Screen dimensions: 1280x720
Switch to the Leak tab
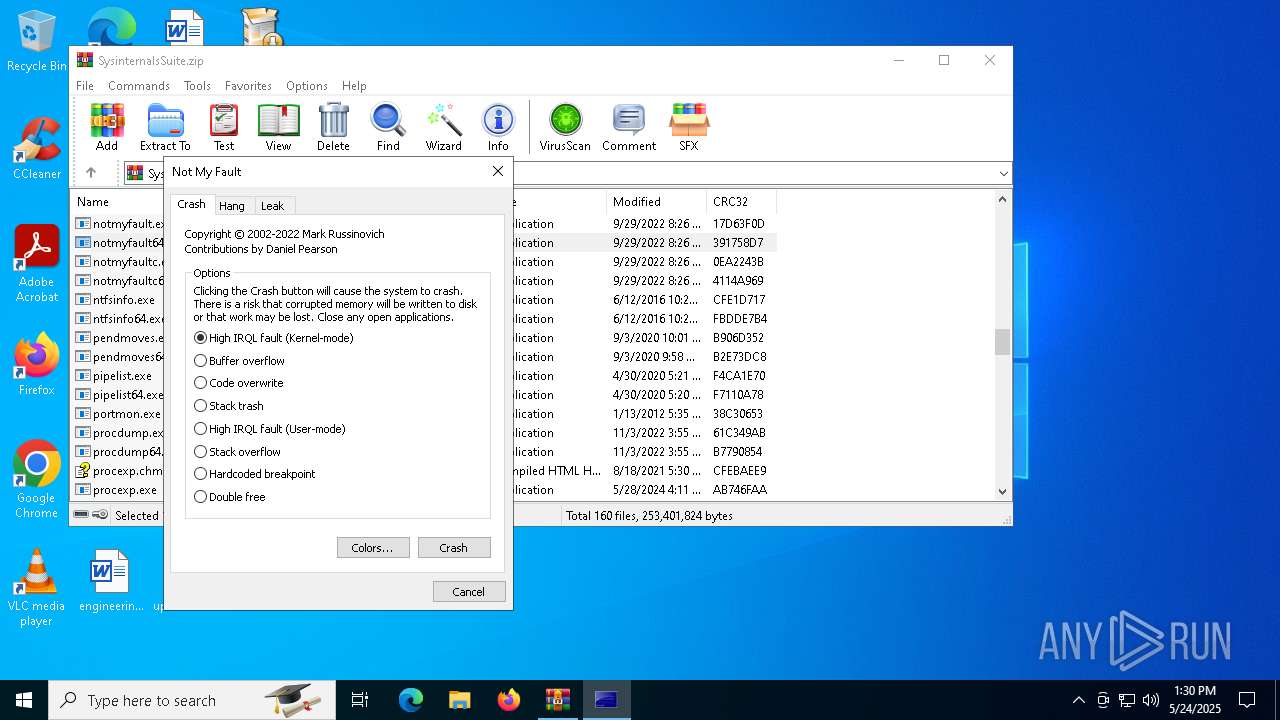coord(273,205)
